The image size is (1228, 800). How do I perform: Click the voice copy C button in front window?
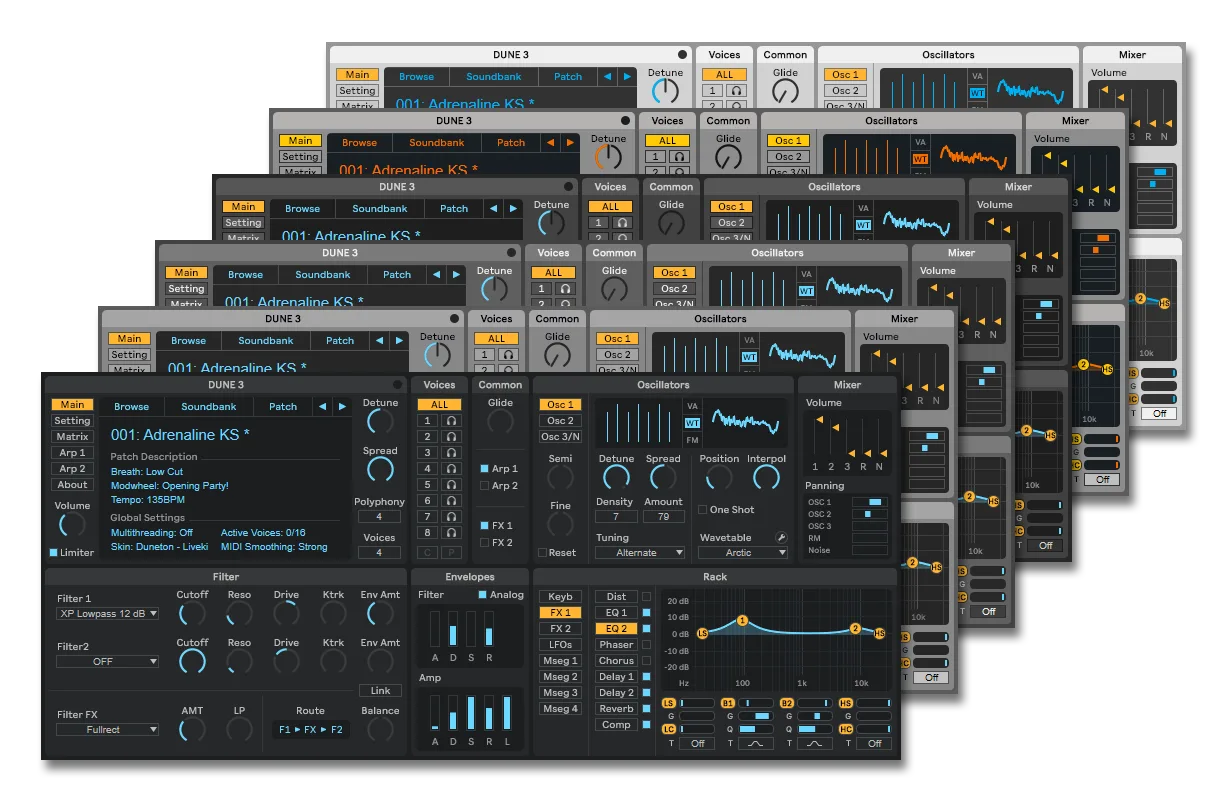click(428, 552)
